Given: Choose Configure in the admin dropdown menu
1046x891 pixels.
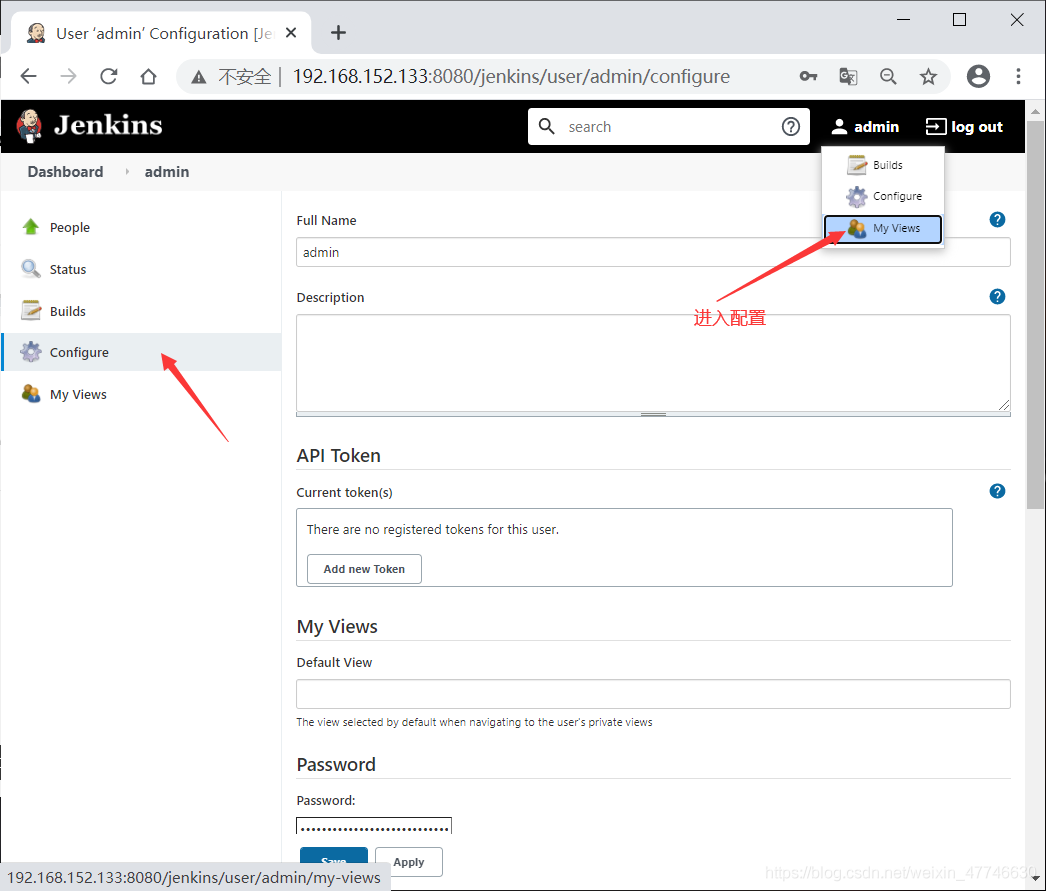Looking at the screenshot, I should coord(883,196).
